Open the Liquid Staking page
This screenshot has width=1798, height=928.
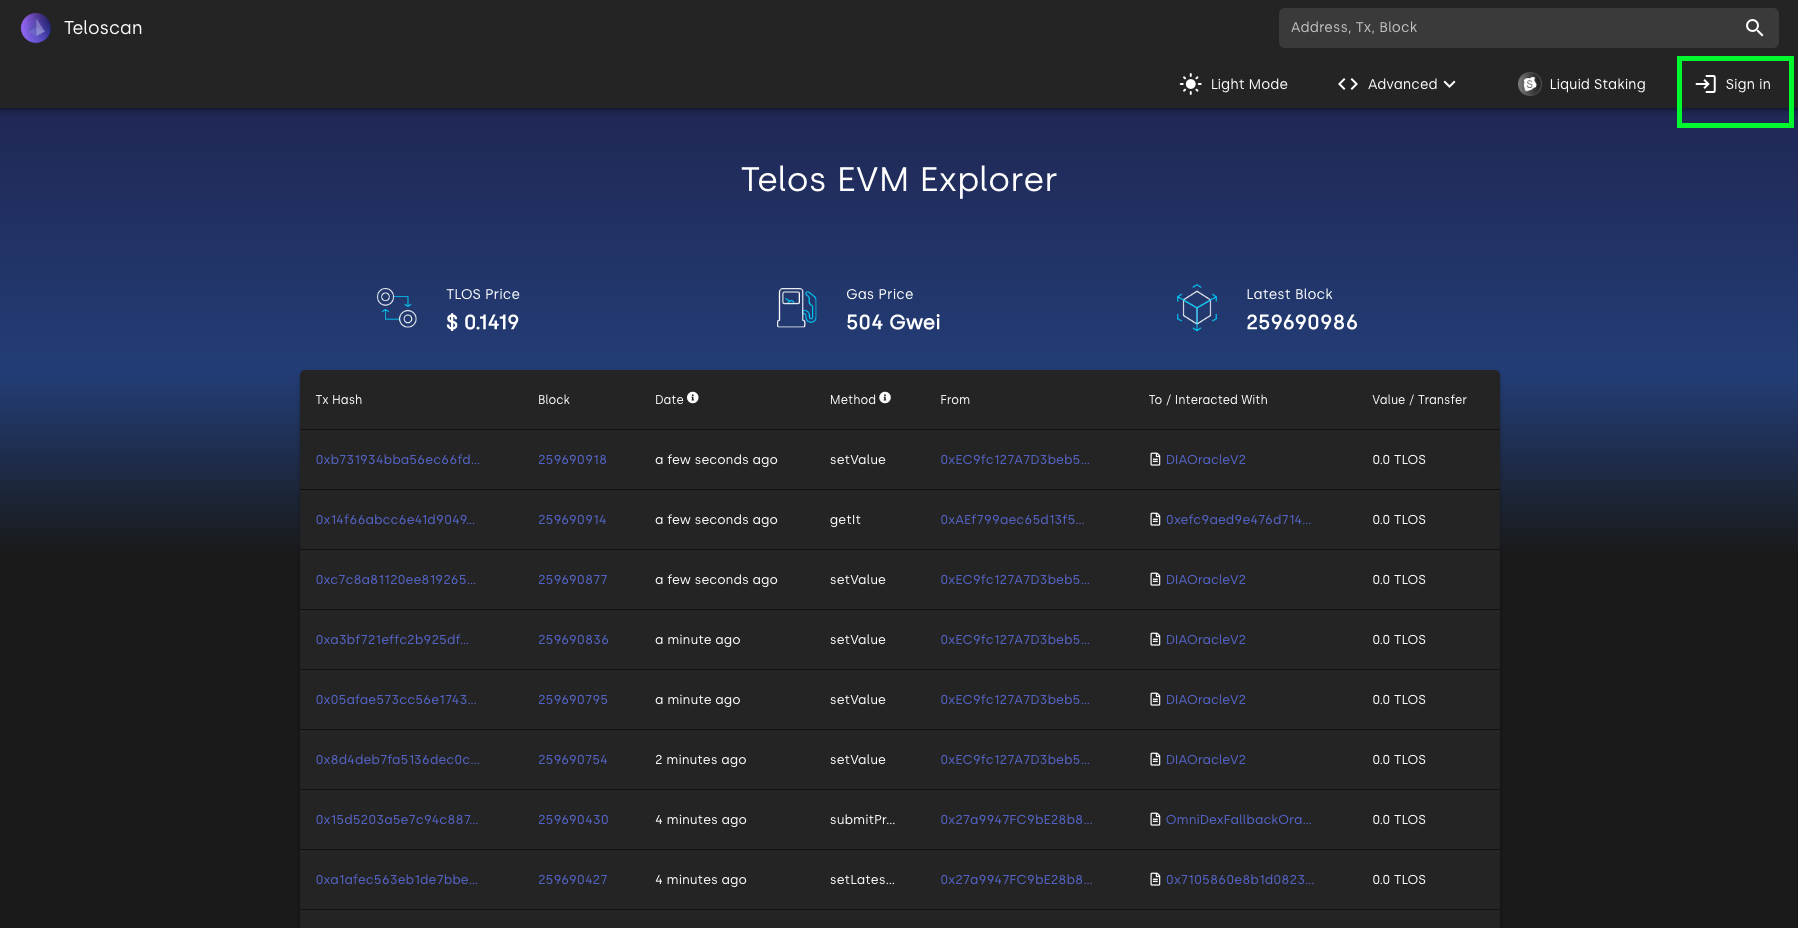[1596, 84]
